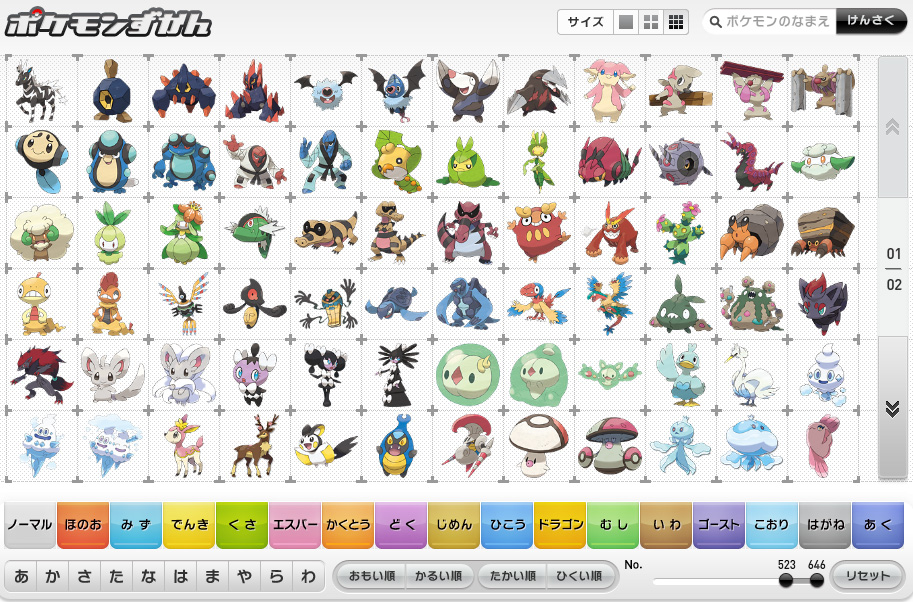
Task: Select the ら kana row tab
Action: (x=277, y=576)
